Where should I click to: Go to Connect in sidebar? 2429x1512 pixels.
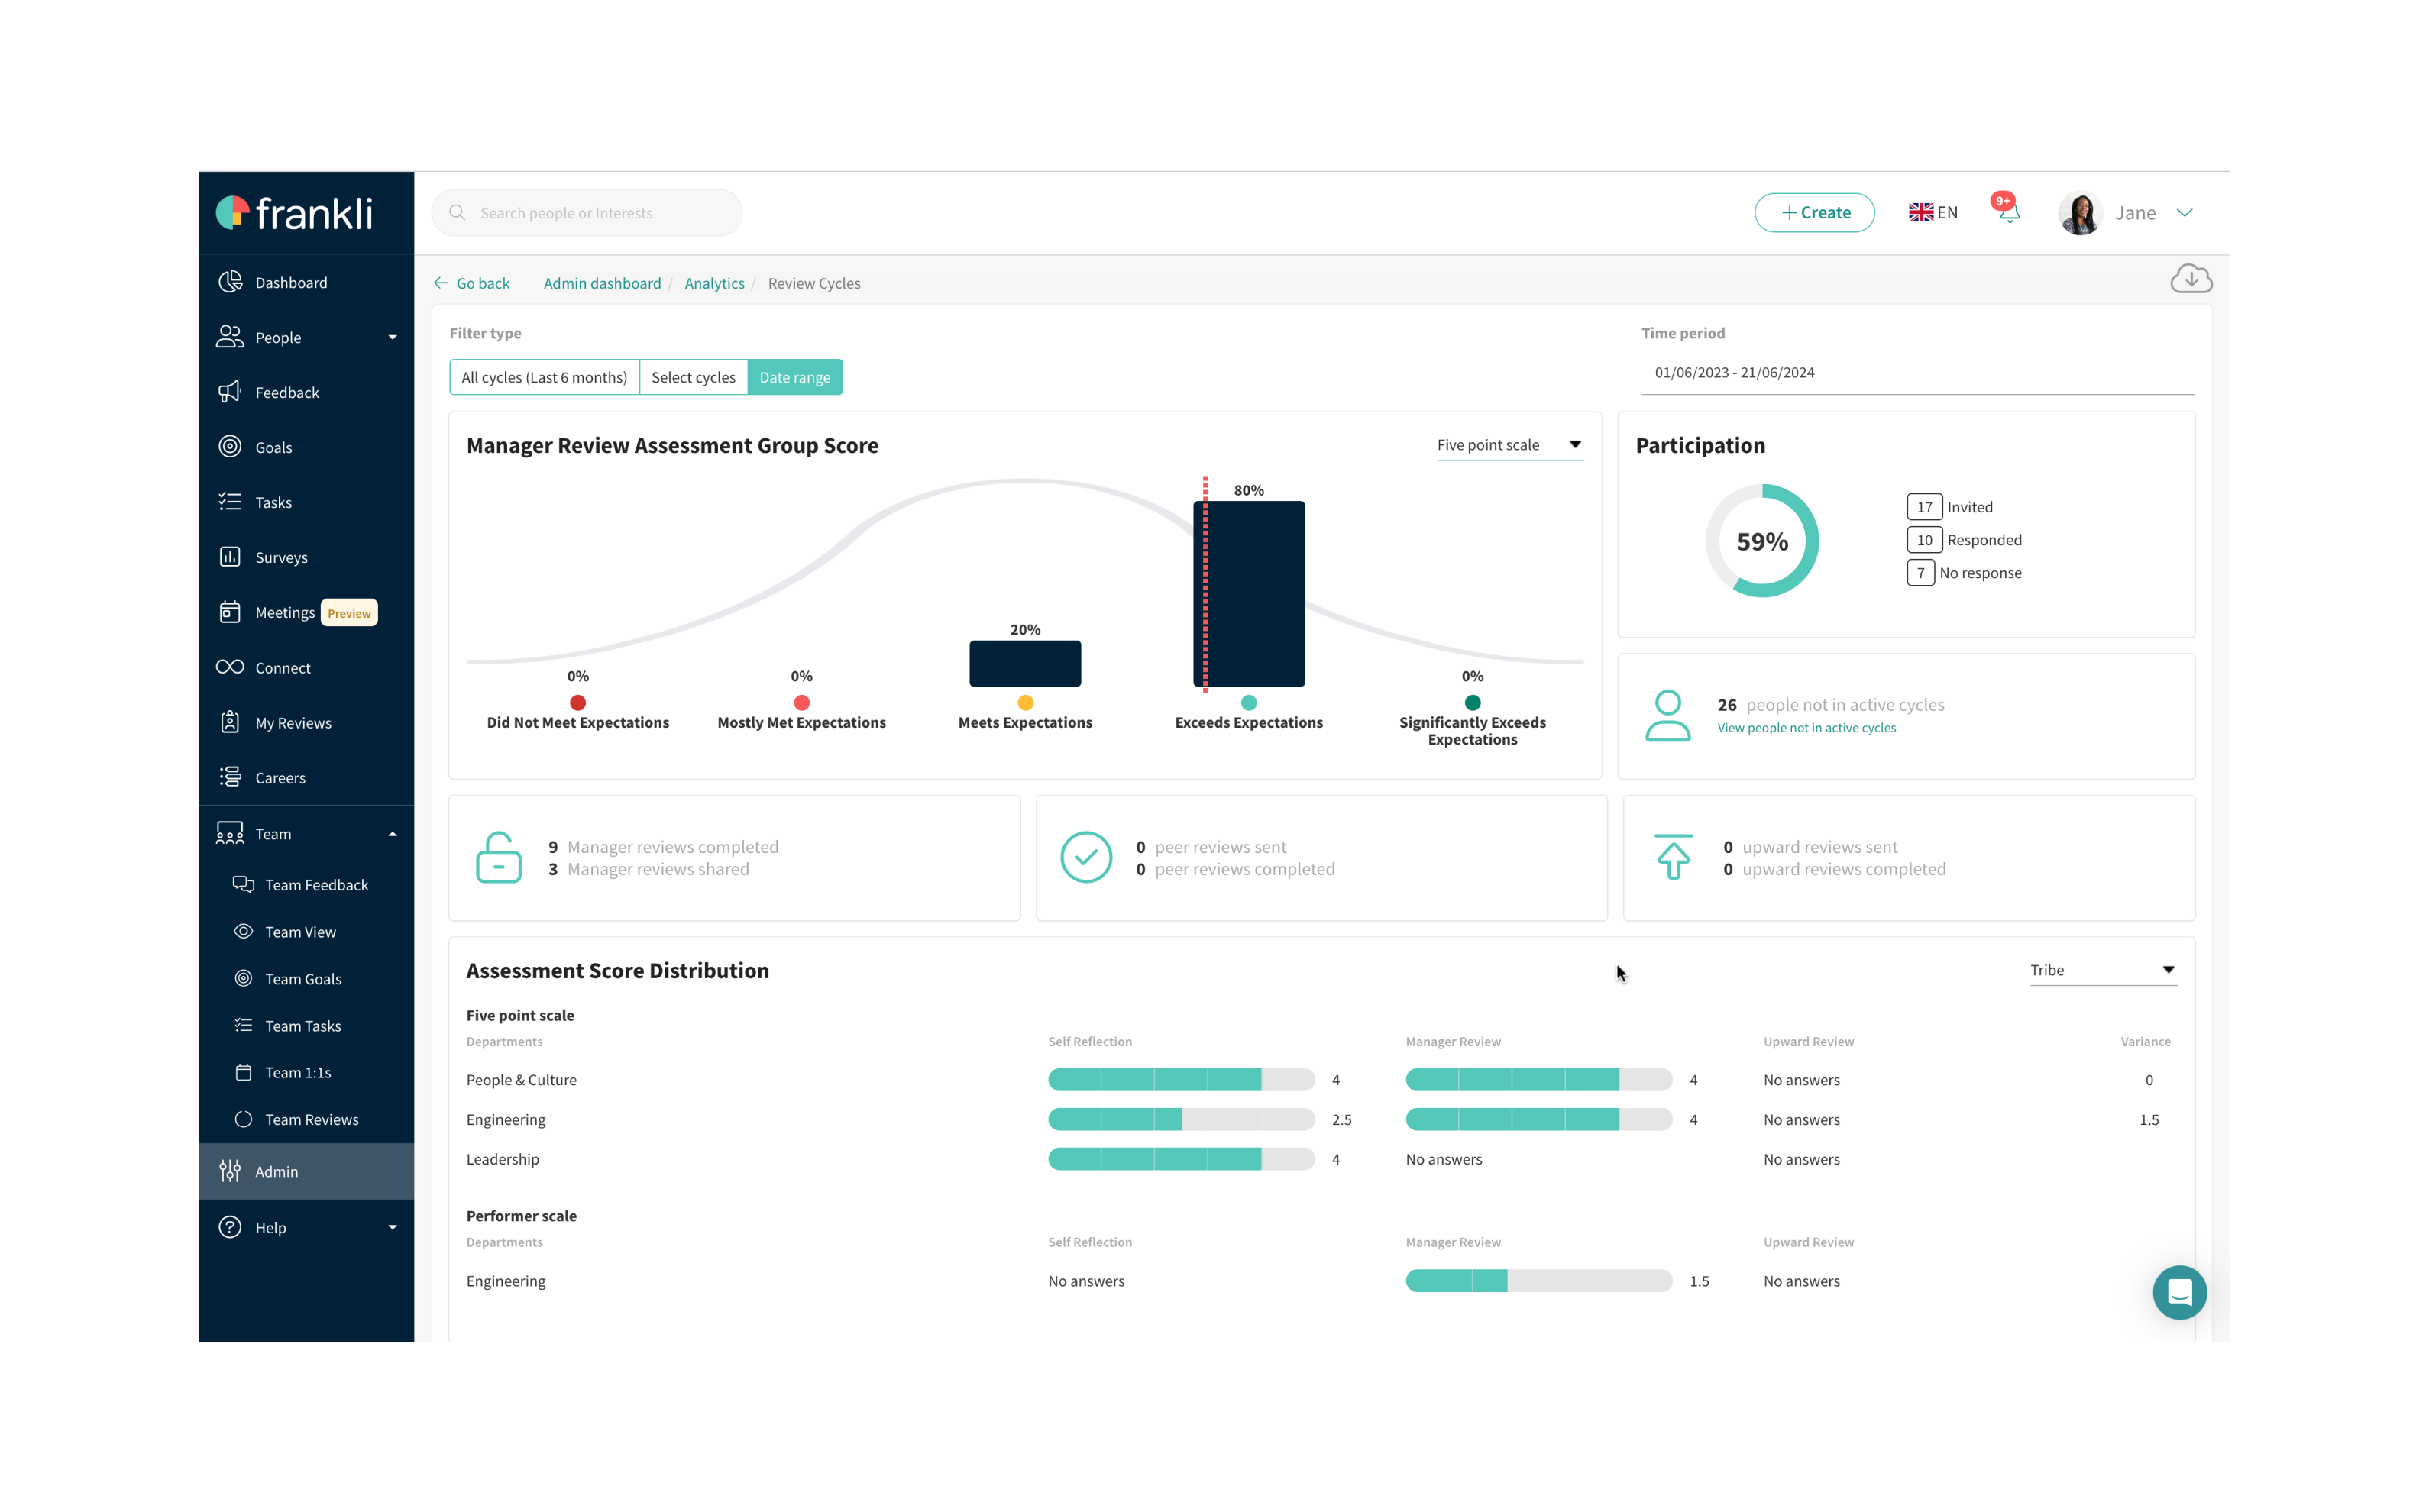pos(282,667)
